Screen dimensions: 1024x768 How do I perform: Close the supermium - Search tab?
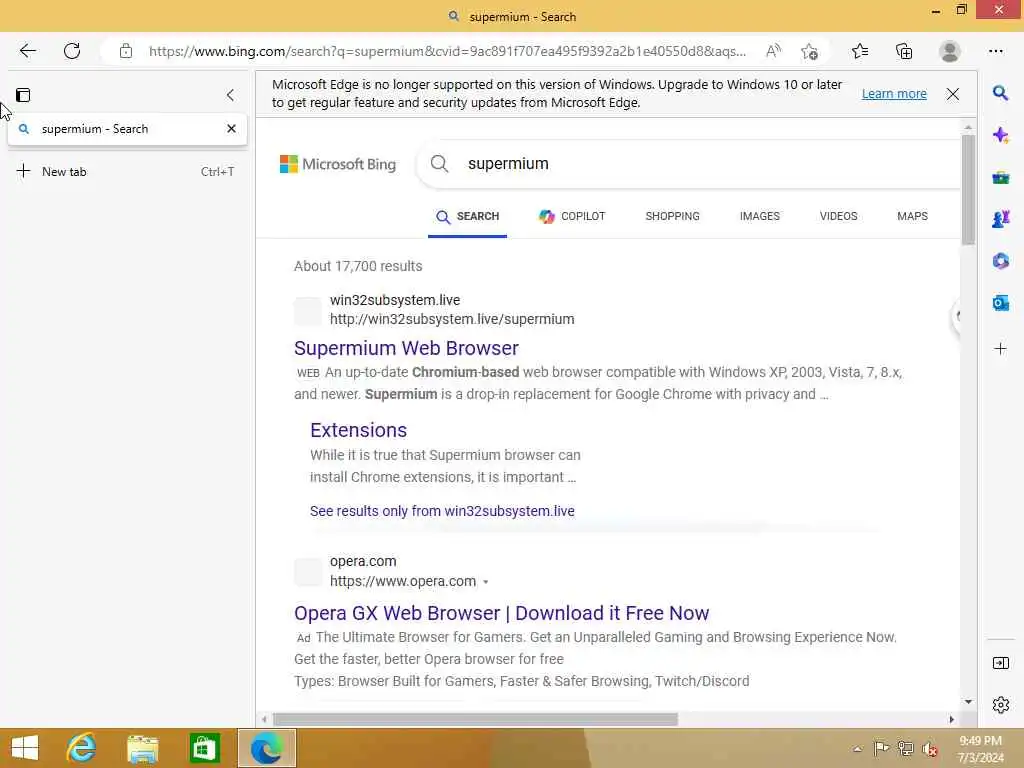231,129
